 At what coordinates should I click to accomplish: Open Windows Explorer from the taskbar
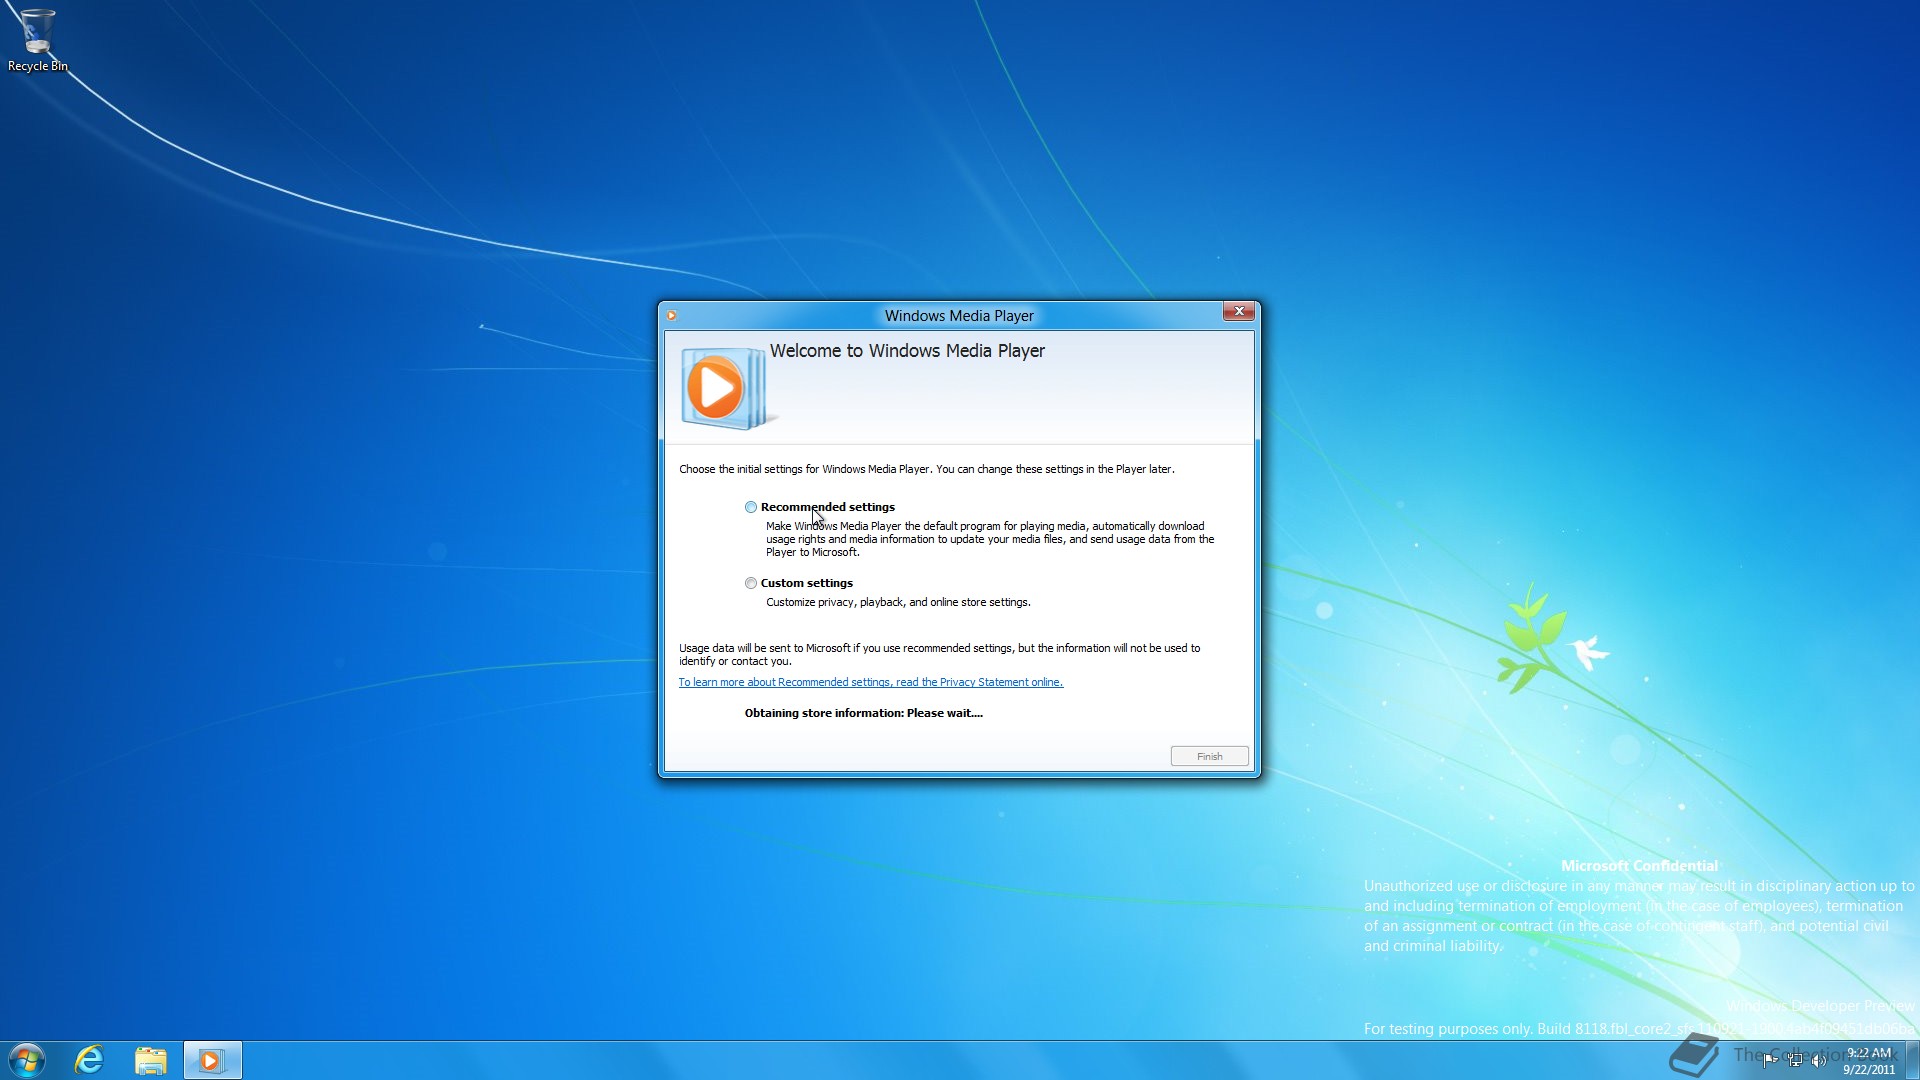click(151, 1060)
